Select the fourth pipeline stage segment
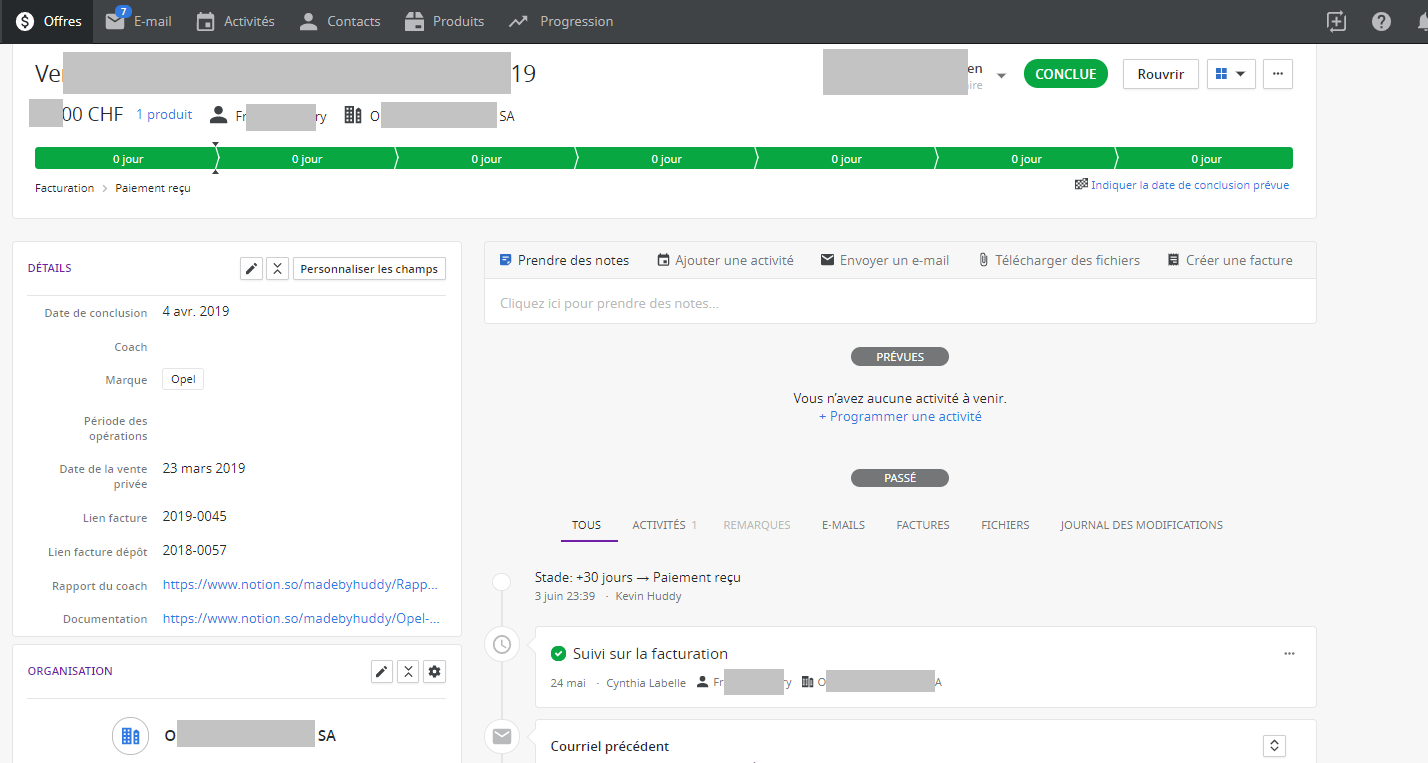The image size is (1428, 763). coord(665,159)
